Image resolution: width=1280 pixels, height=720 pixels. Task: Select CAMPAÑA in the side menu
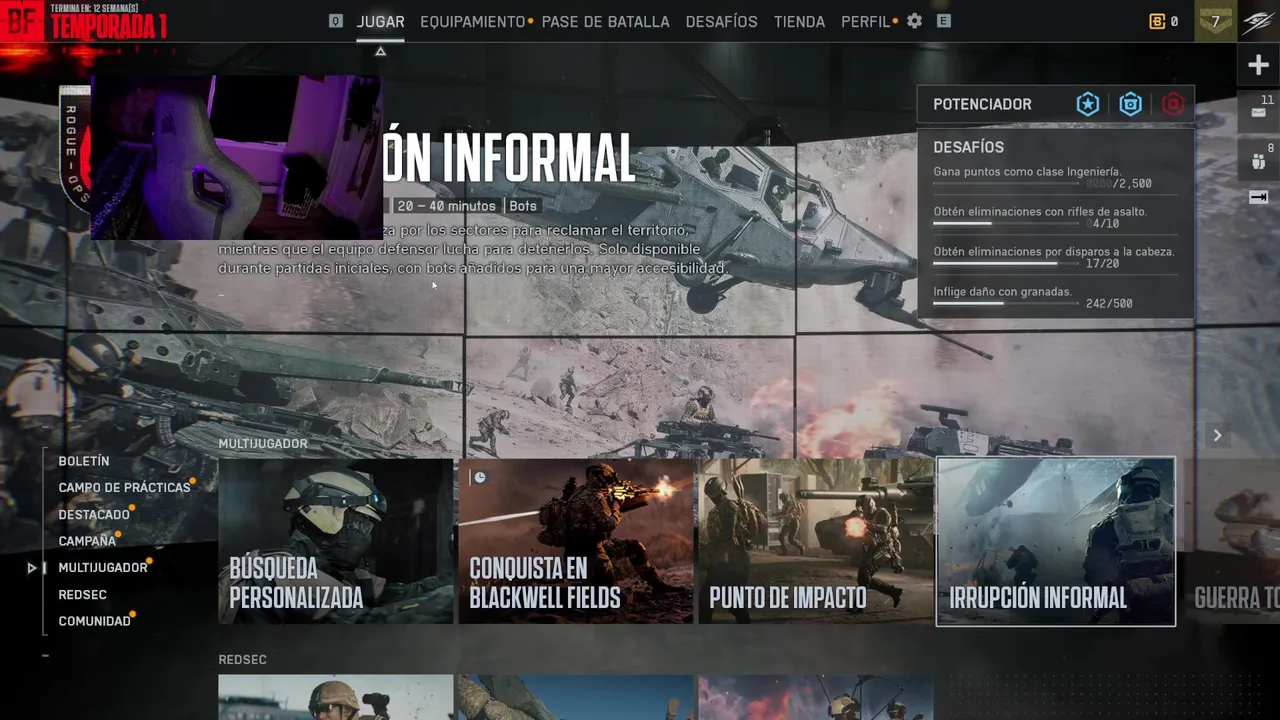pos(87,540)
